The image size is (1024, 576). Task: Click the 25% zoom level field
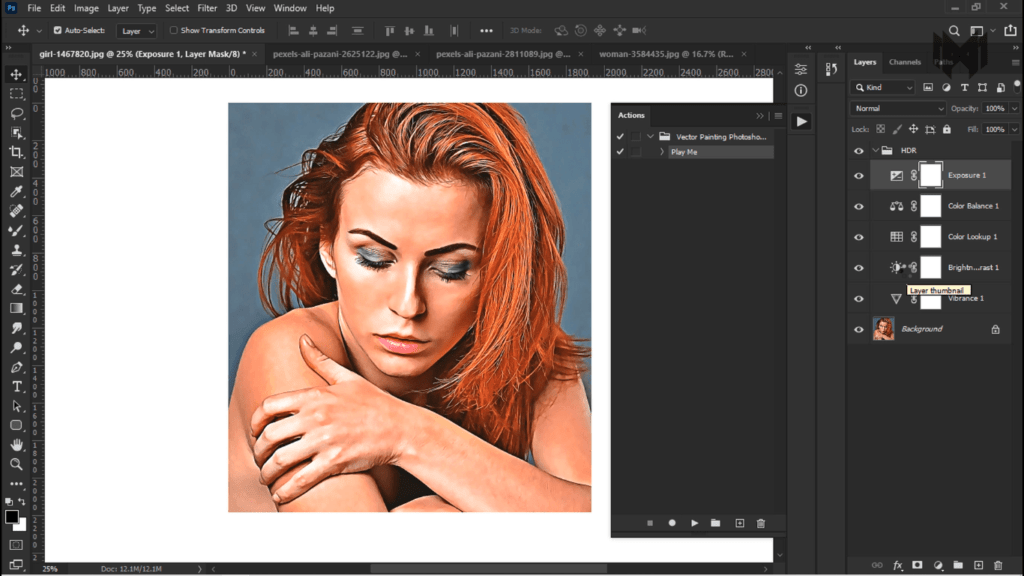click(50, 569)
